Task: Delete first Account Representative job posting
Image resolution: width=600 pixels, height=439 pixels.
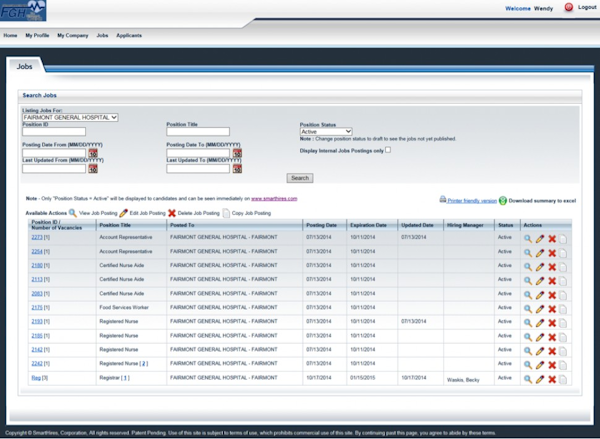Action: [x=552, y=239]
